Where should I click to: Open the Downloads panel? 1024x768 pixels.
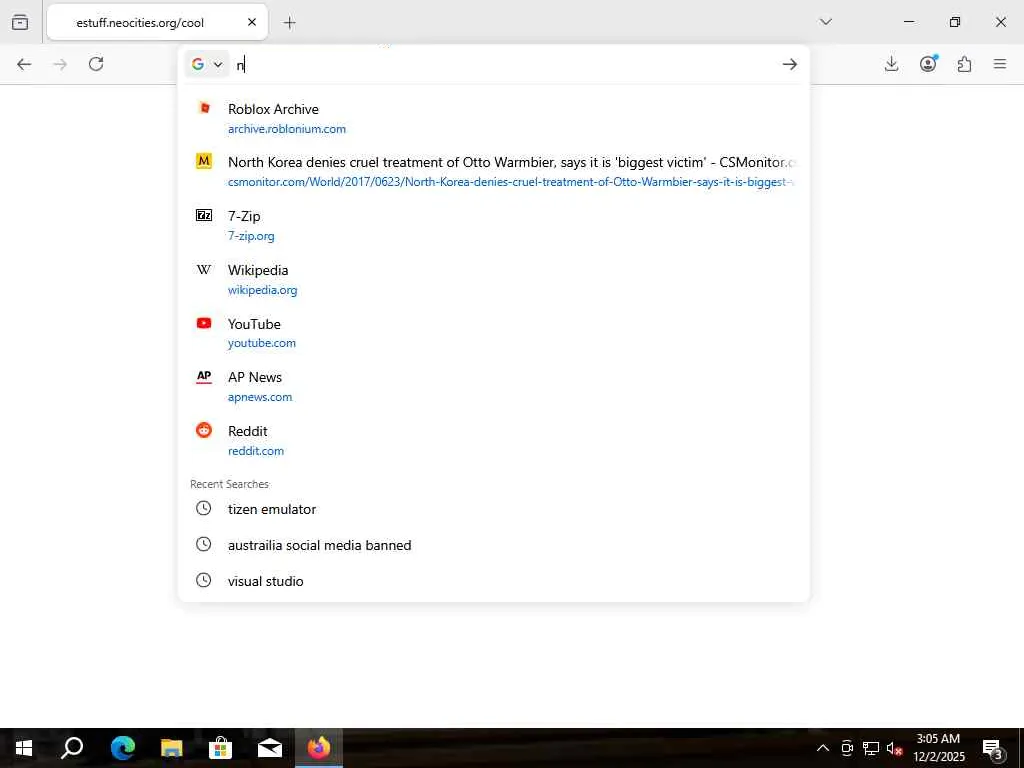[891, 64]
